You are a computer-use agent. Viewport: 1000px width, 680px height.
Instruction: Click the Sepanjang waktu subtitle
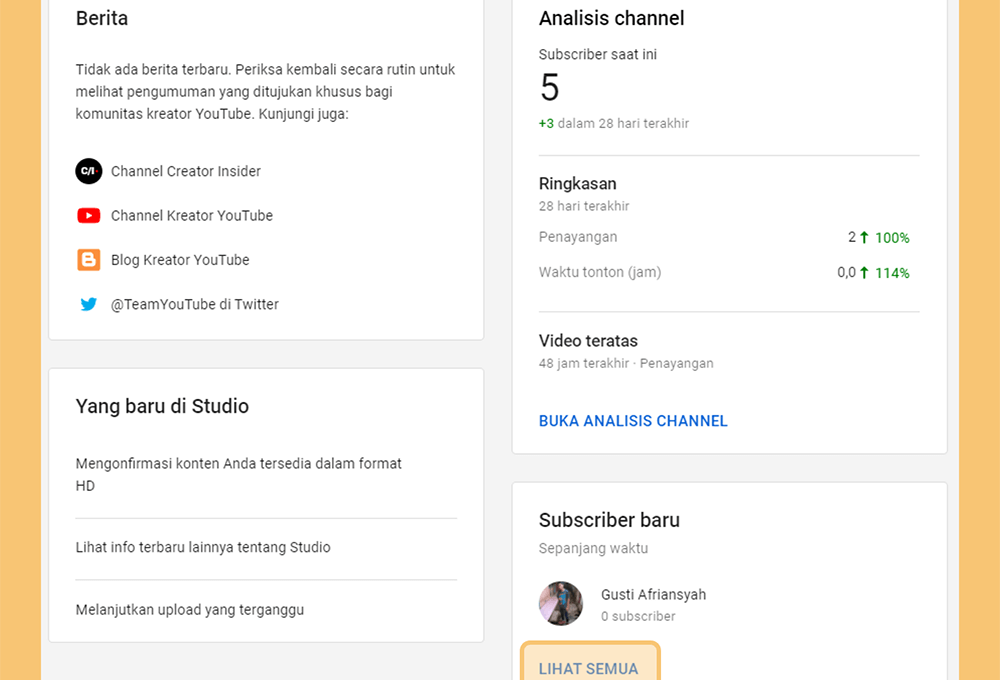[593, 548]
